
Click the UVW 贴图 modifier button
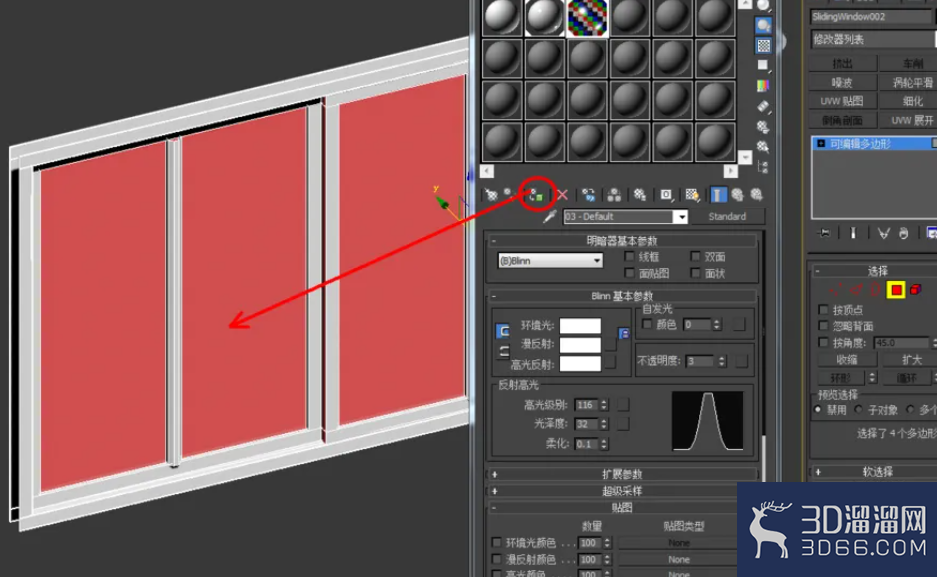[843, 102]
